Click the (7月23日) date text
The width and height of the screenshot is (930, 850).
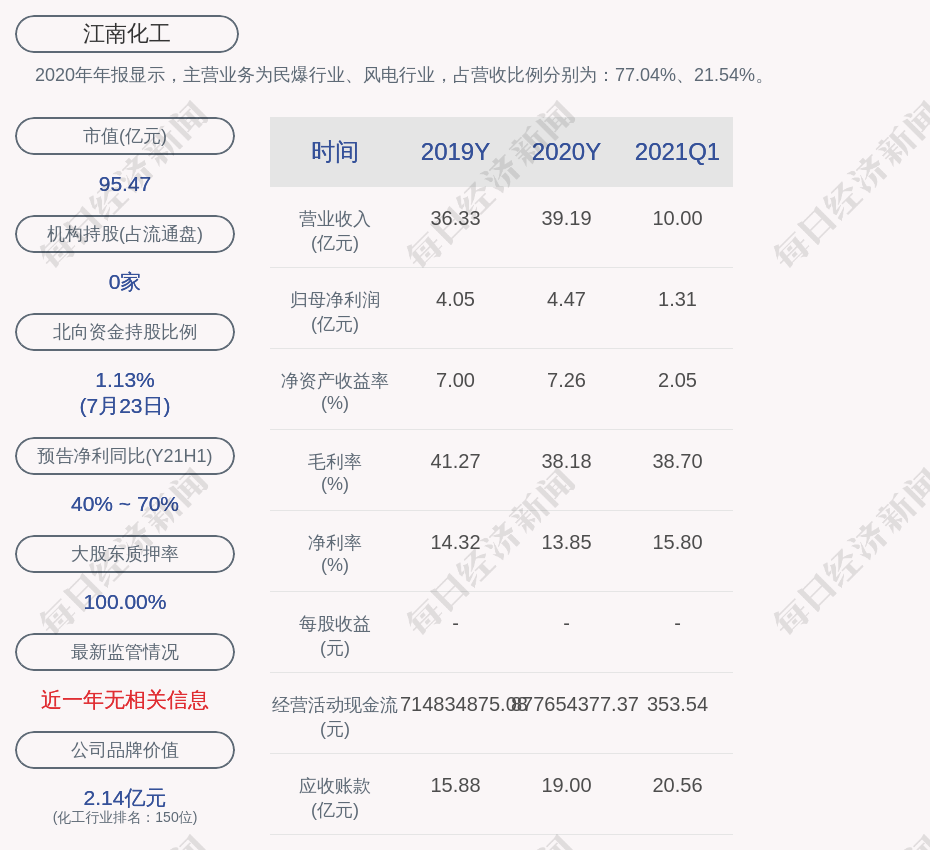(x=125, y=406)
